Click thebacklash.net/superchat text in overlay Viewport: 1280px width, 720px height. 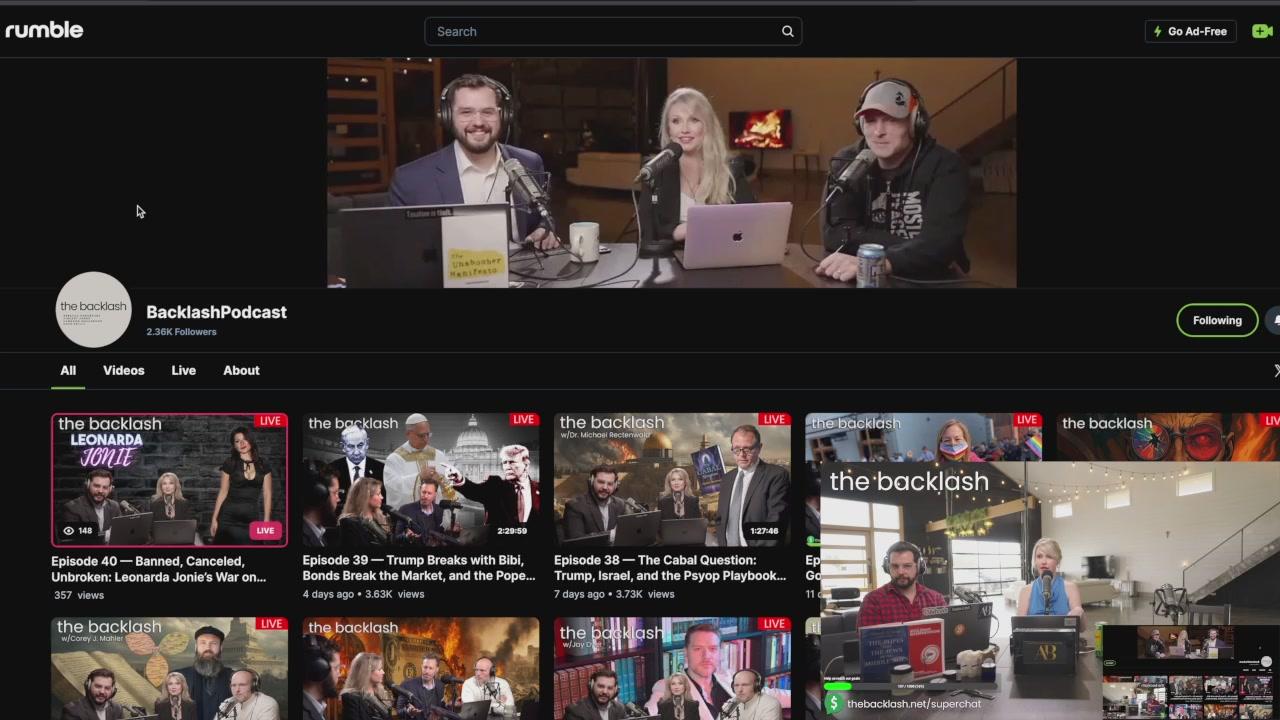[913, 704]
